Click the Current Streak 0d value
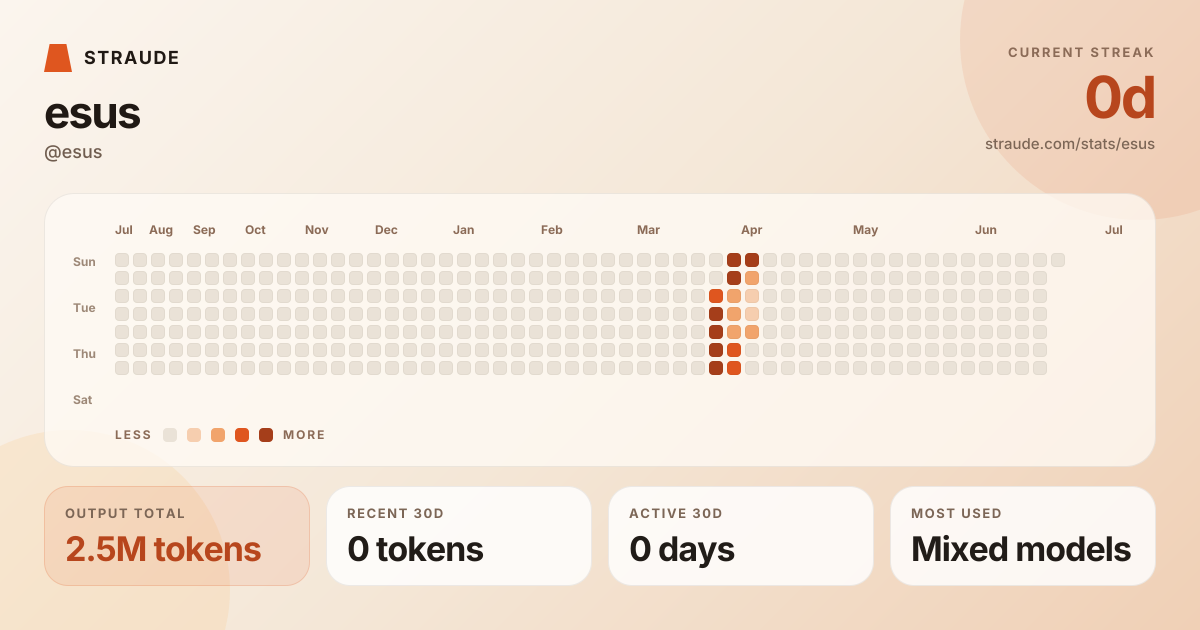Image resolution: width=1200 pixels, height=630 pixels. click(1120, 98)
